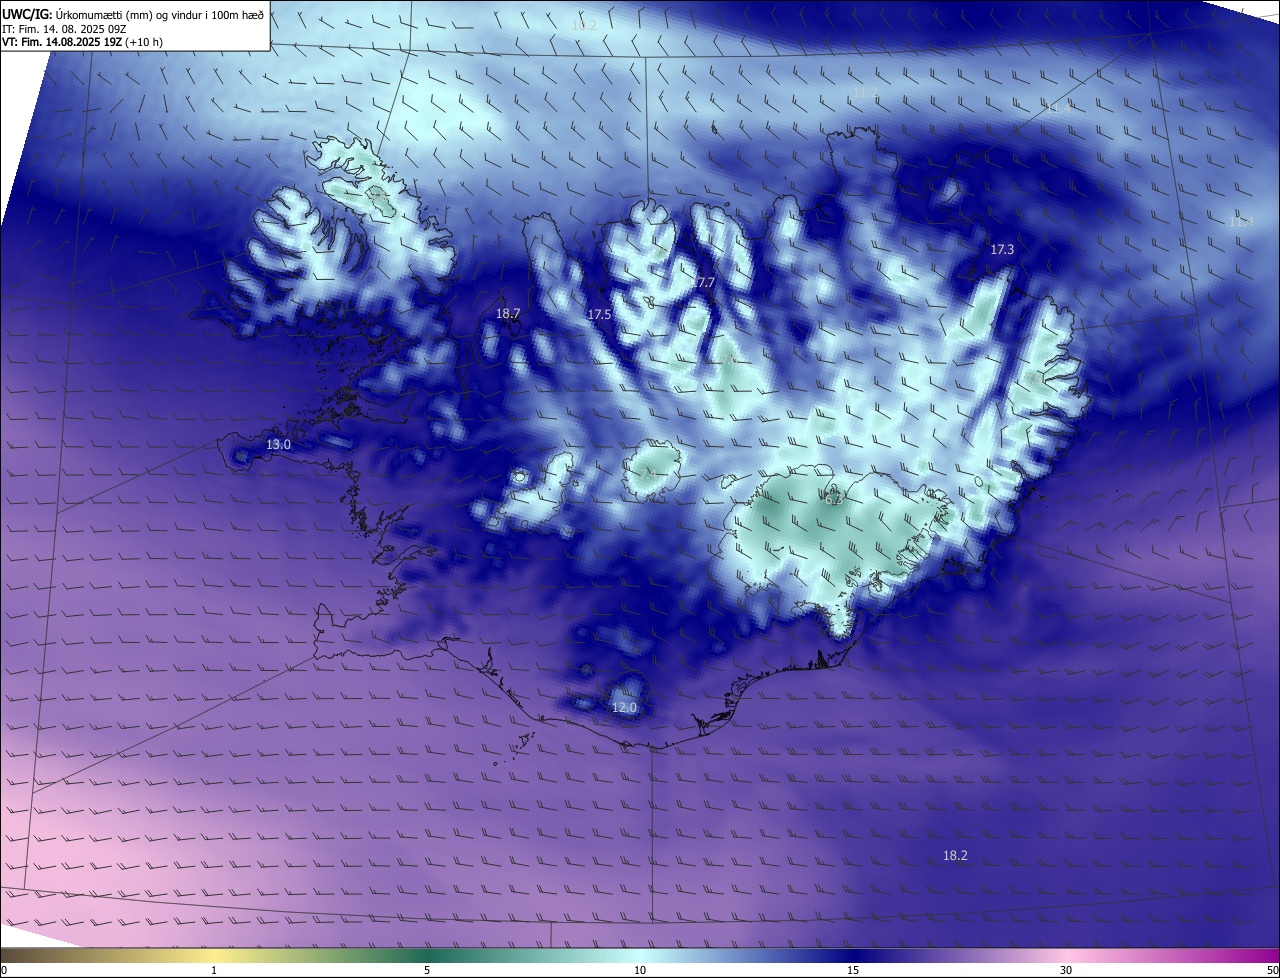The height and width of the screenshot is (978, 1280).
Task: Click the 17.5 value label on the map
Action: pos(599,315)
